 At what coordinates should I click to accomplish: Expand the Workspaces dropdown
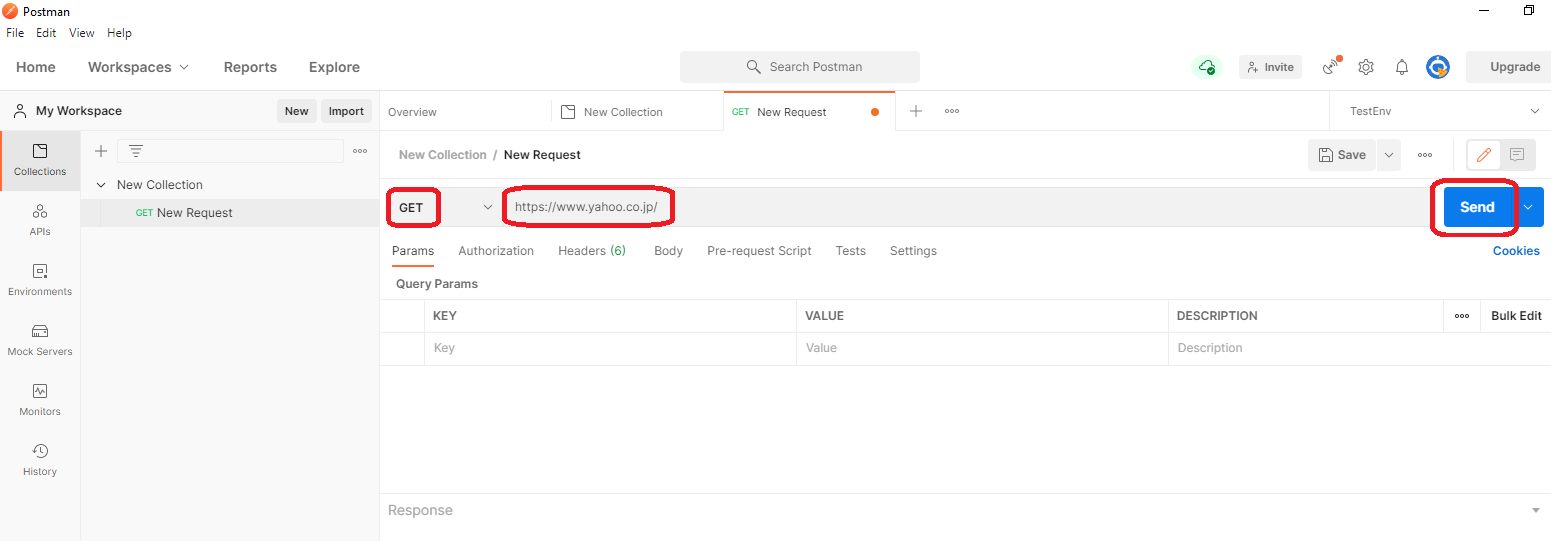click(138, 67)
